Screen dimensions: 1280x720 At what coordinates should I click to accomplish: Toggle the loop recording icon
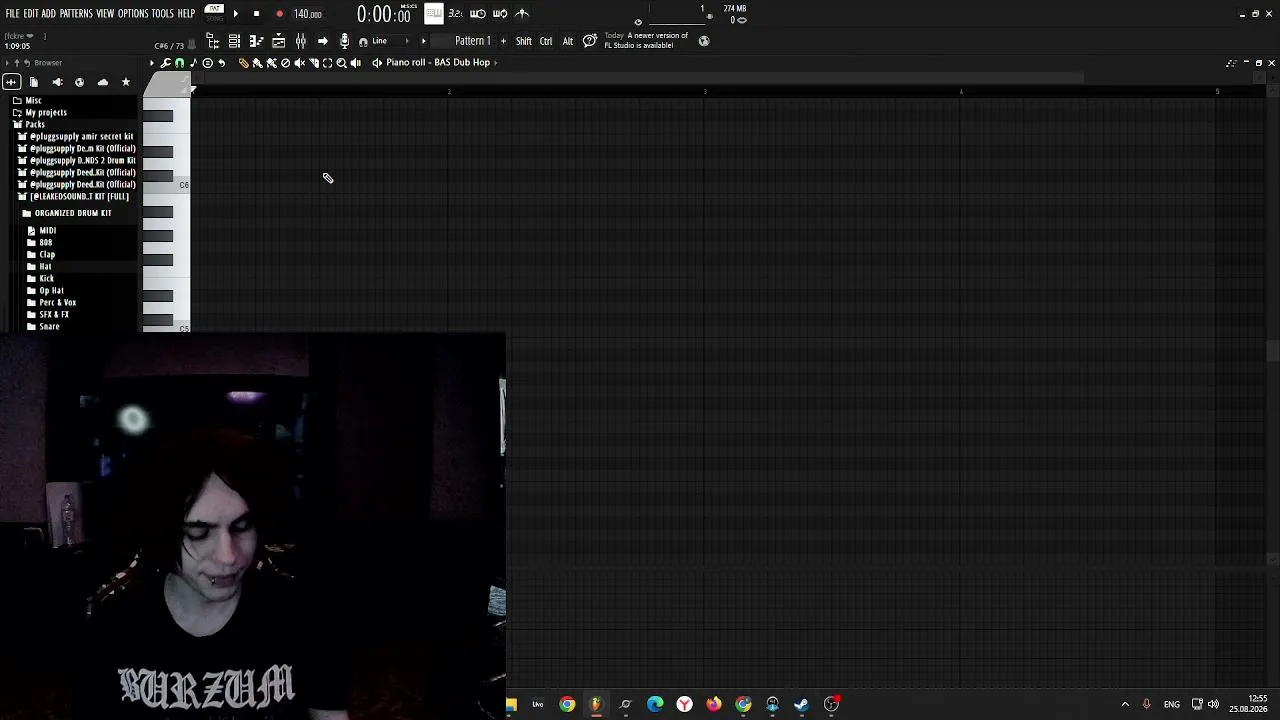pos(500,14)
